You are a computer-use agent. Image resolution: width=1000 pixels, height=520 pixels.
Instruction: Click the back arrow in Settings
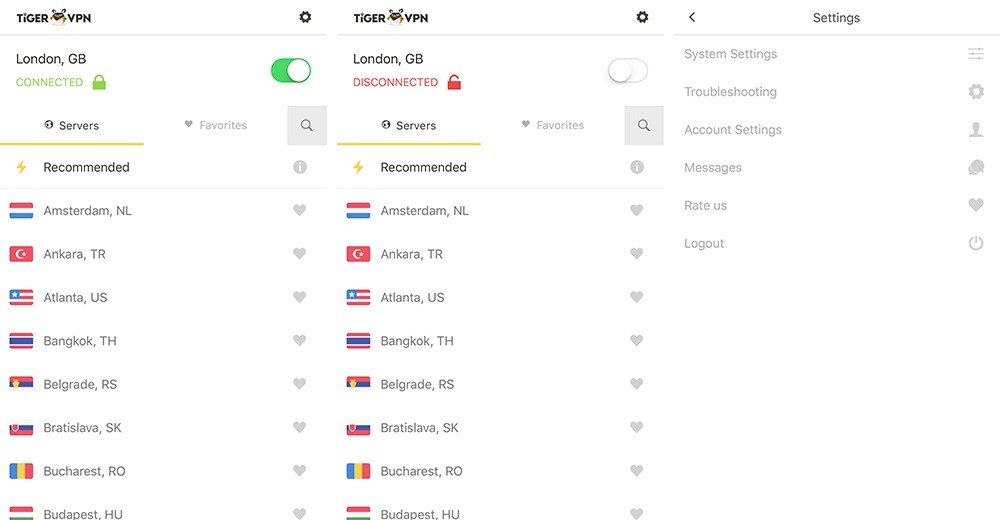pyautogui.click(x=692, y=17)
